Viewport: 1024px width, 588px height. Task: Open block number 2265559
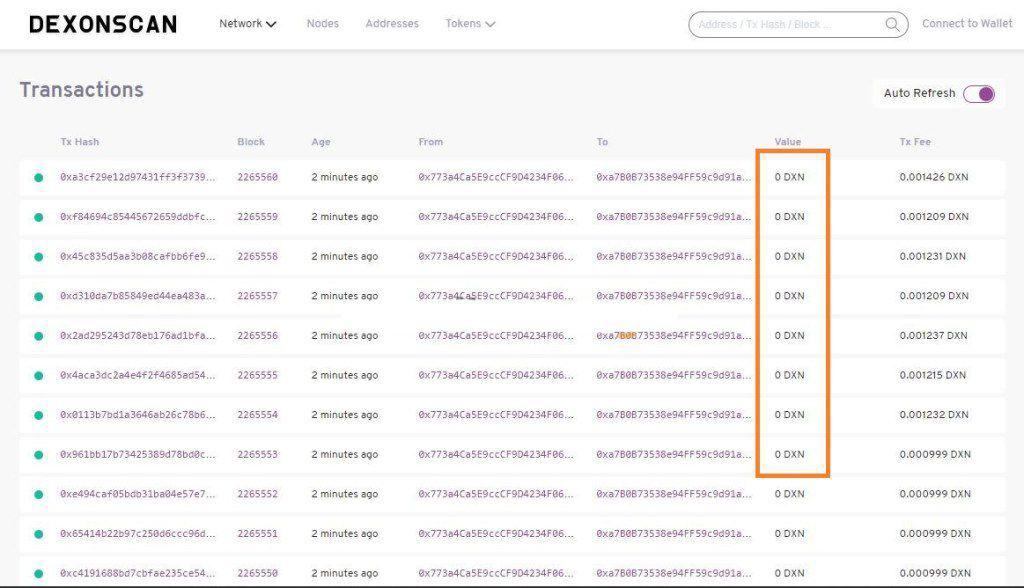[257, 217]
